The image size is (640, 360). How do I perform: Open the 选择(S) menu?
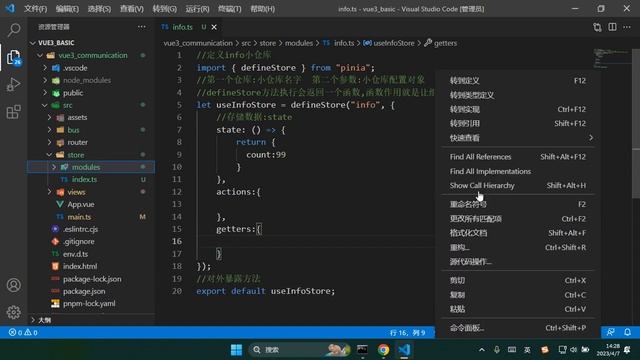(x=99, y=9)
